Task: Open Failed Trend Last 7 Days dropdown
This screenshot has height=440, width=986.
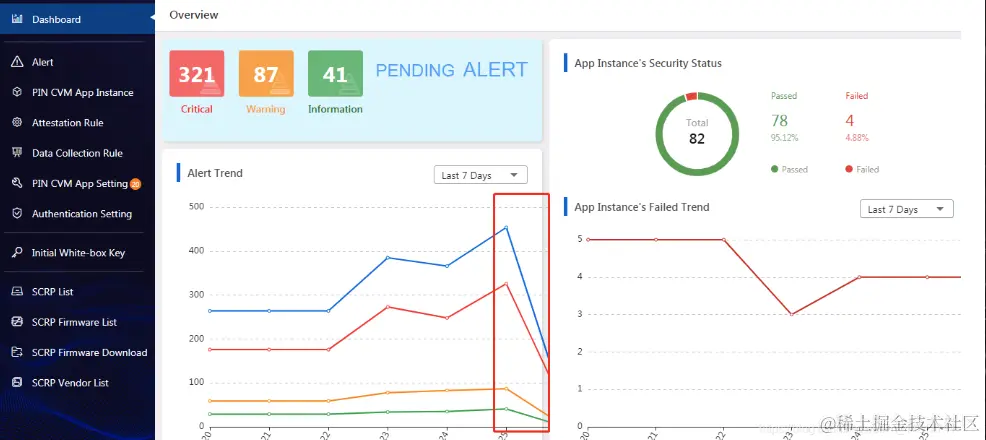Action: tap(906, 209)
